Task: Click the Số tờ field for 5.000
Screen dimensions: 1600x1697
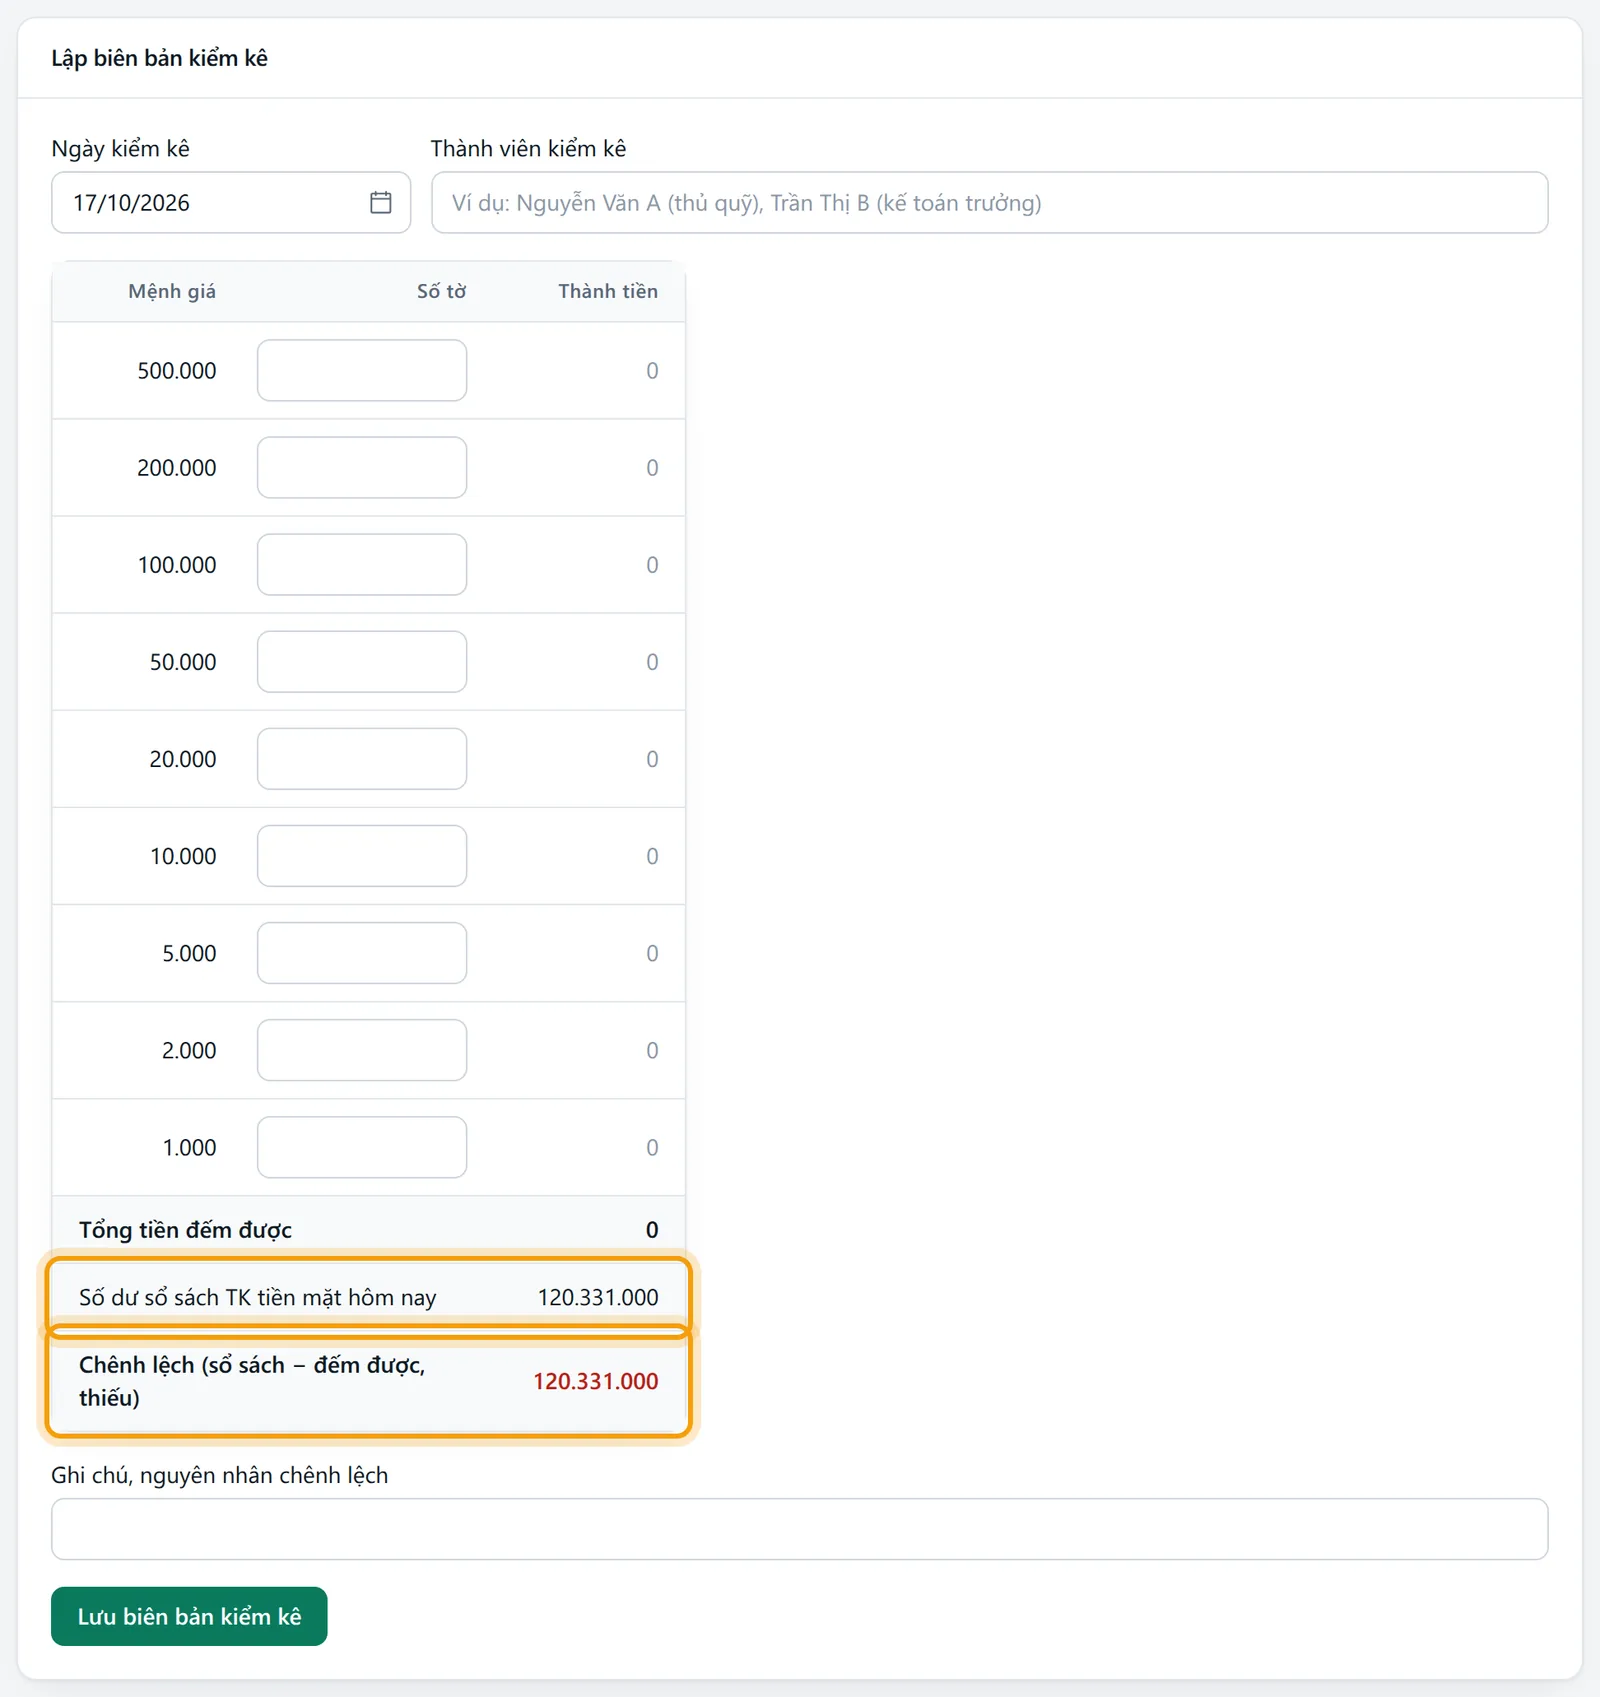Action: tap(362, 952)
